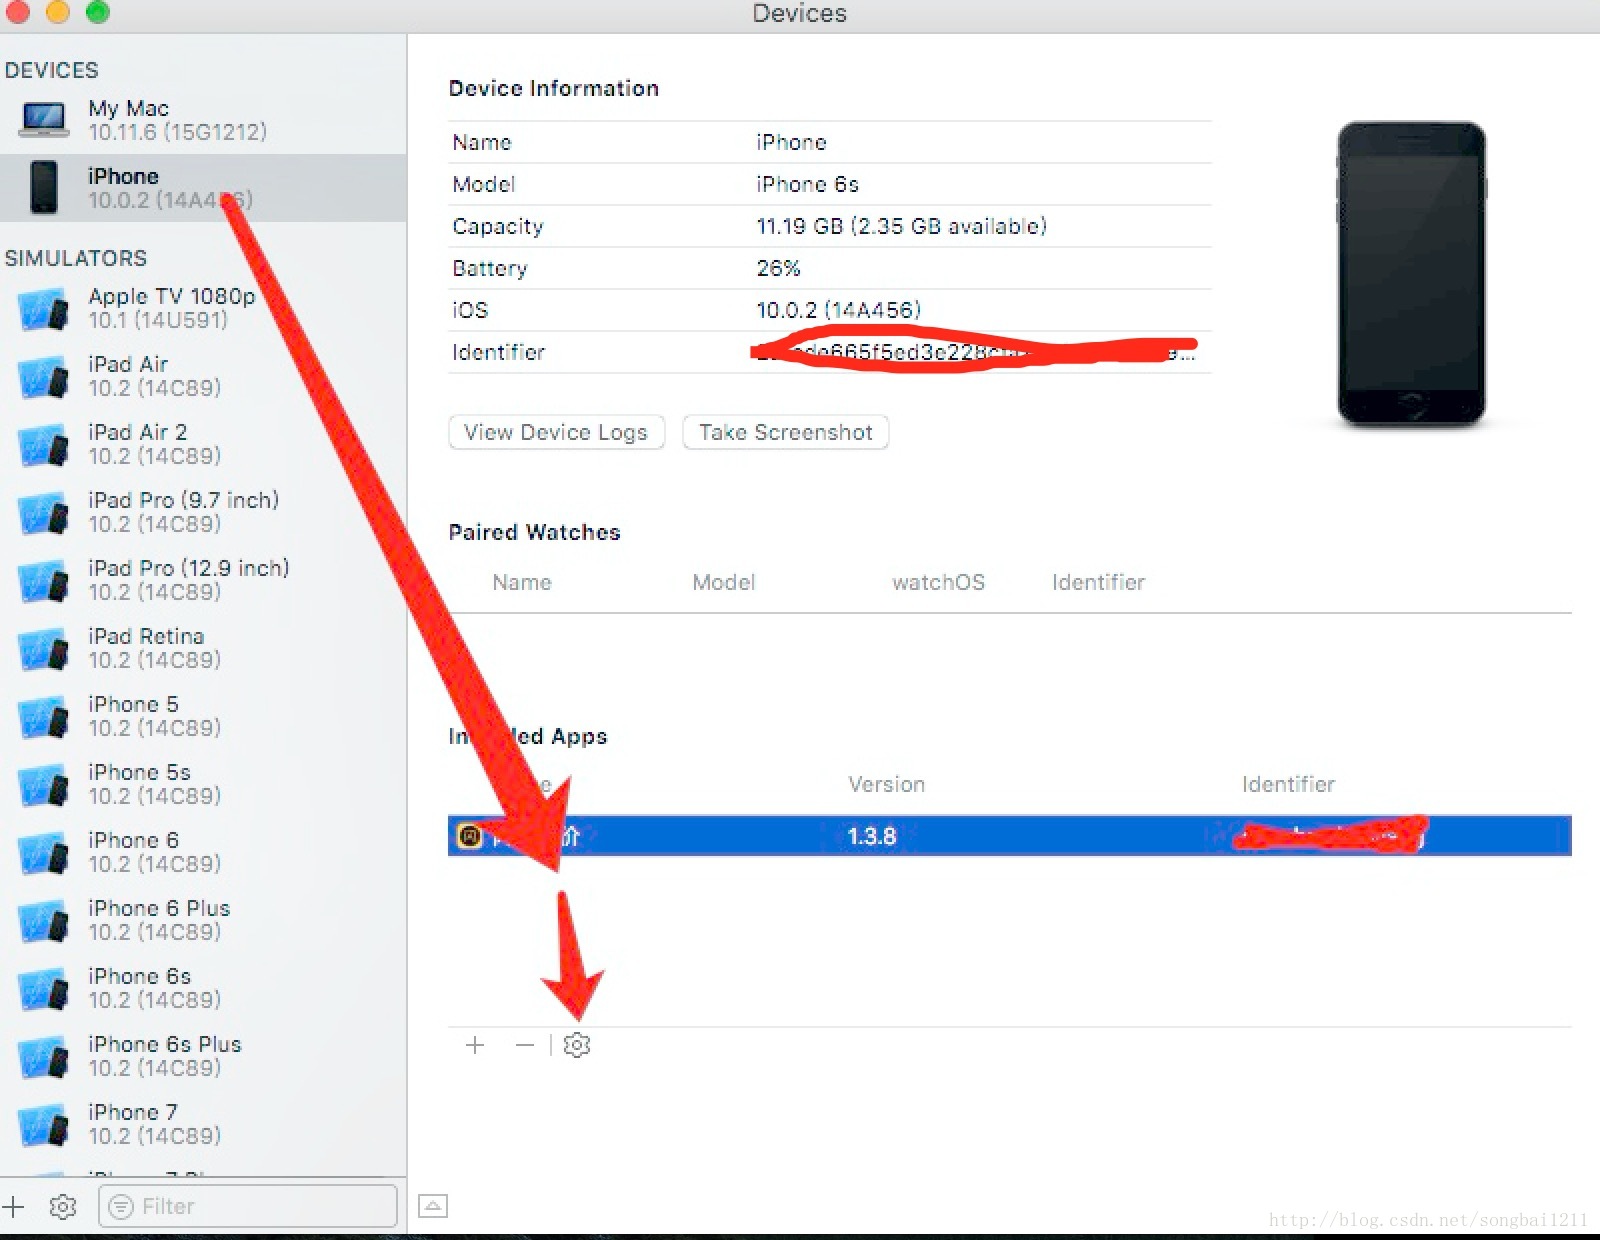Select the iPhone 10.0.2 device
Image resolution: width=1600 pixels, height=1240 pixels.
pyautogui.click(x=203, y=188)
